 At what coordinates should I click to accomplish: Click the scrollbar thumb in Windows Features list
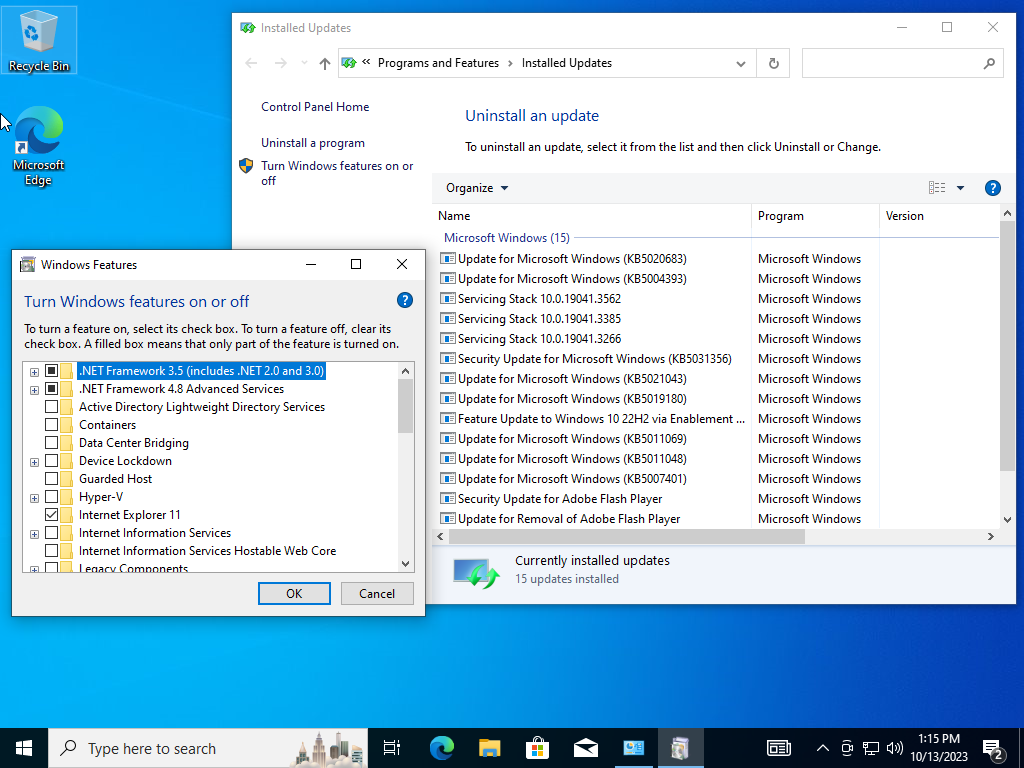coord(406,406)
